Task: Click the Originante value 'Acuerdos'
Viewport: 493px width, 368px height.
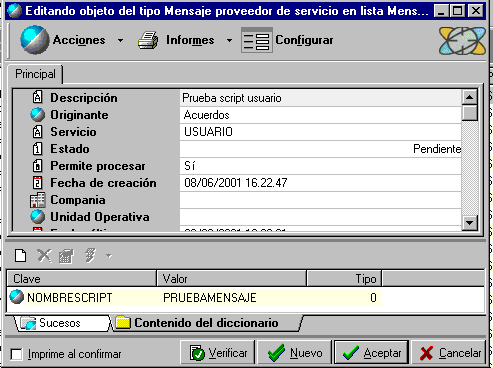Action: pyautogui.click(x=320, y=115)
